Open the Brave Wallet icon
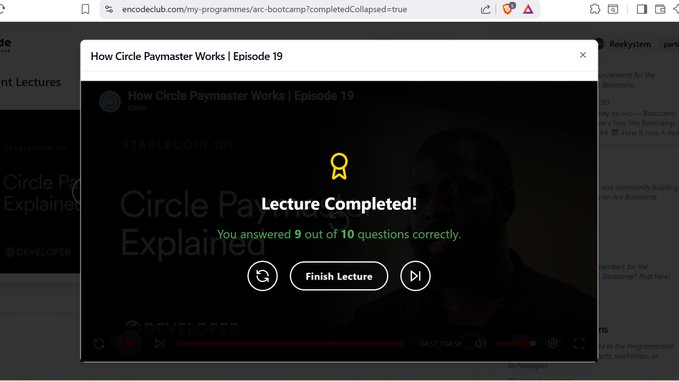The width and height of the screenshot is (679, 382). coord(660,9)
